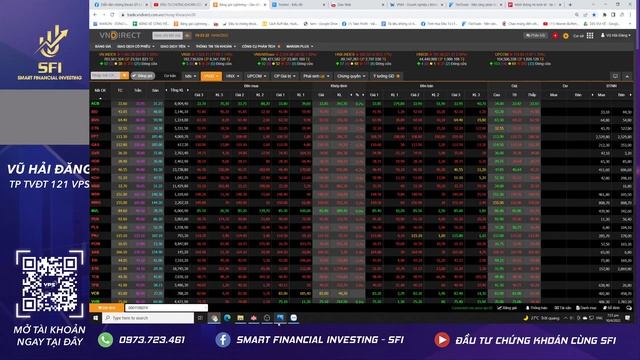Open the CP Giá trị dropdown
Viewport: 640px width, 360px height.
(x=284, y=76)
